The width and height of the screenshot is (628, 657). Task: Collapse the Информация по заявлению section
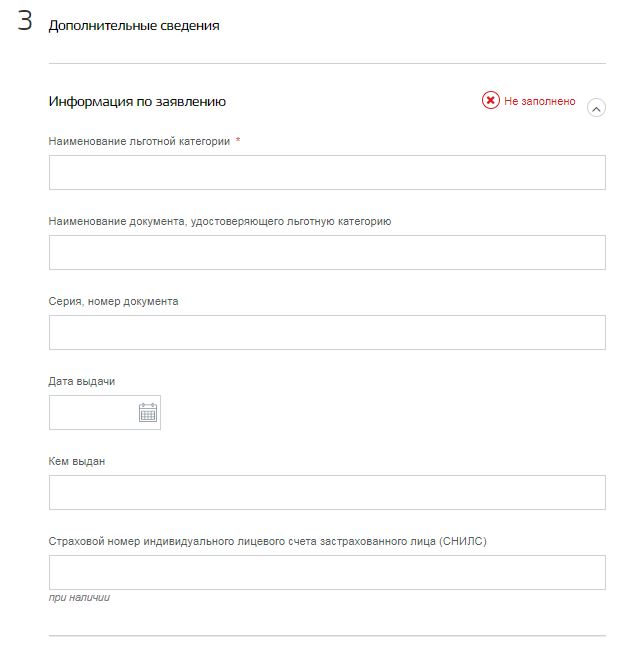(596, 109)
